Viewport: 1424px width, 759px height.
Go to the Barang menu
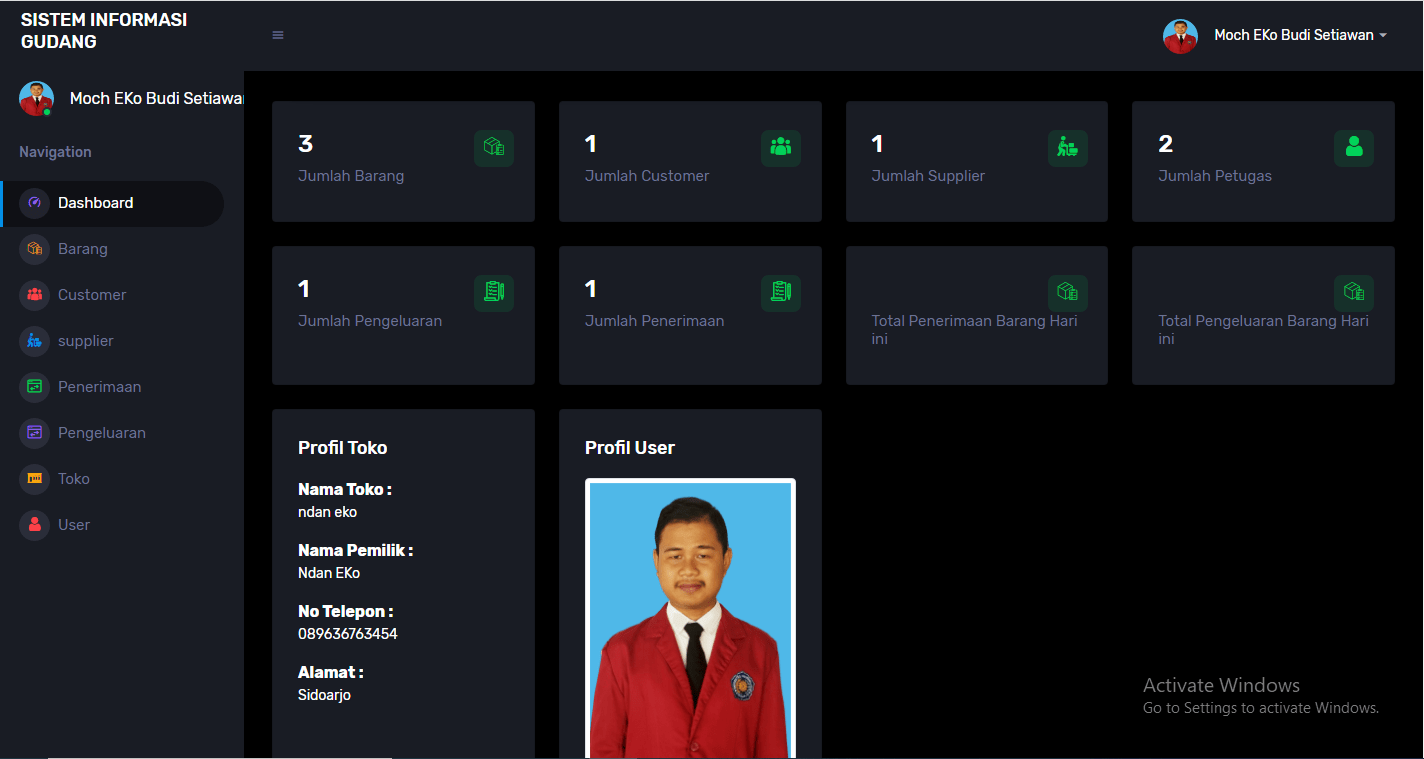click(x=83, y=249)
